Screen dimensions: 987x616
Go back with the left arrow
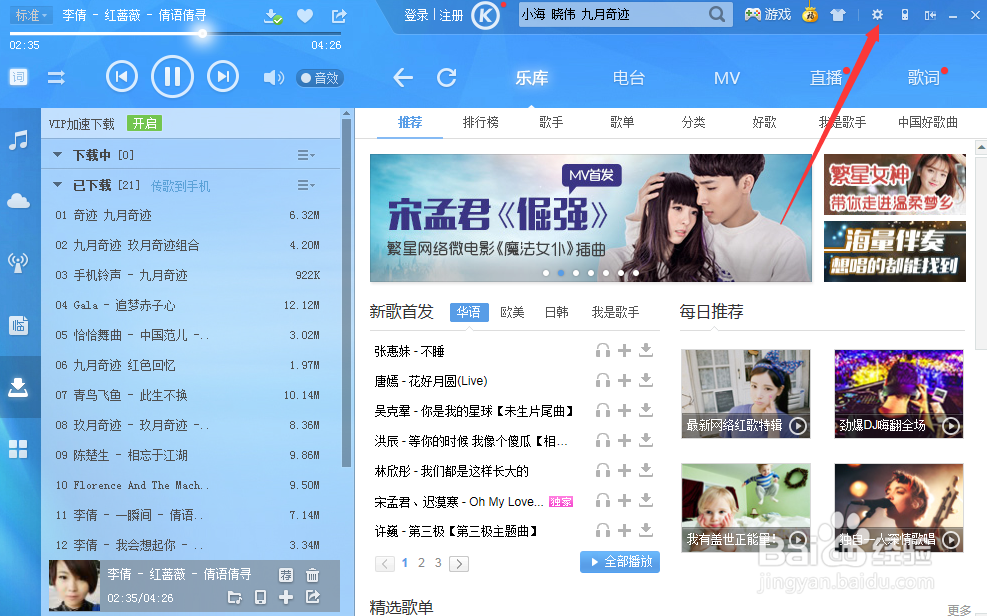tap(403, 78)
